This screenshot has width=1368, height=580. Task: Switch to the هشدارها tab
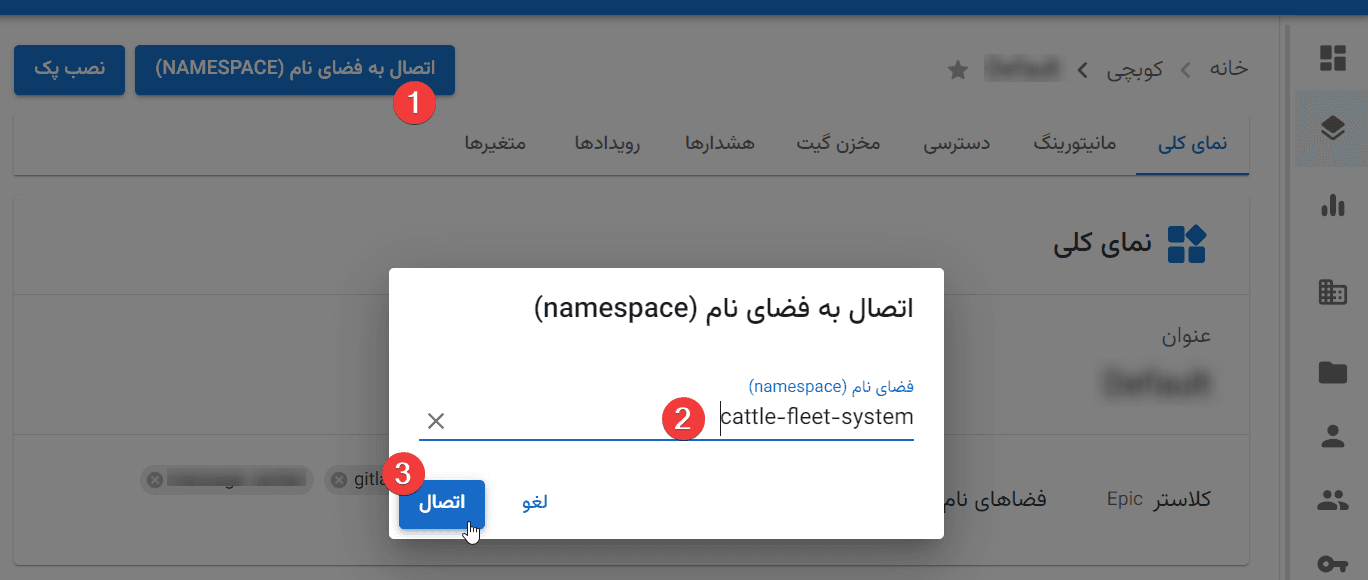pyautogui.click(x=719, y=144)
